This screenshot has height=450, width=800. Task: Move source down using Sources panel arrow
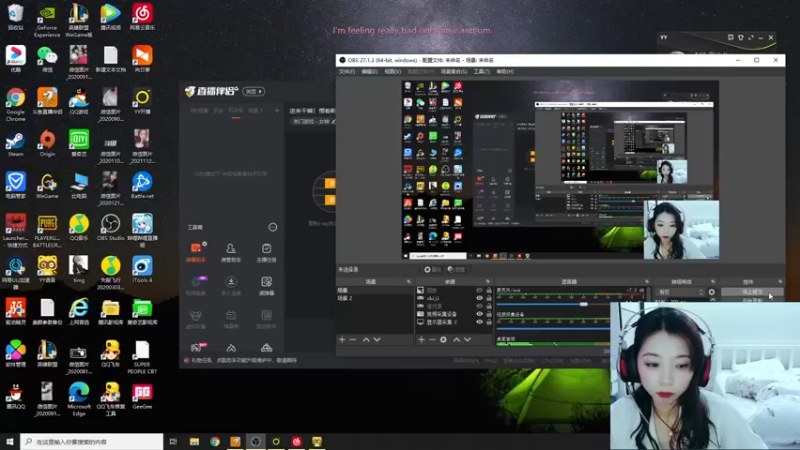(467, 340)
